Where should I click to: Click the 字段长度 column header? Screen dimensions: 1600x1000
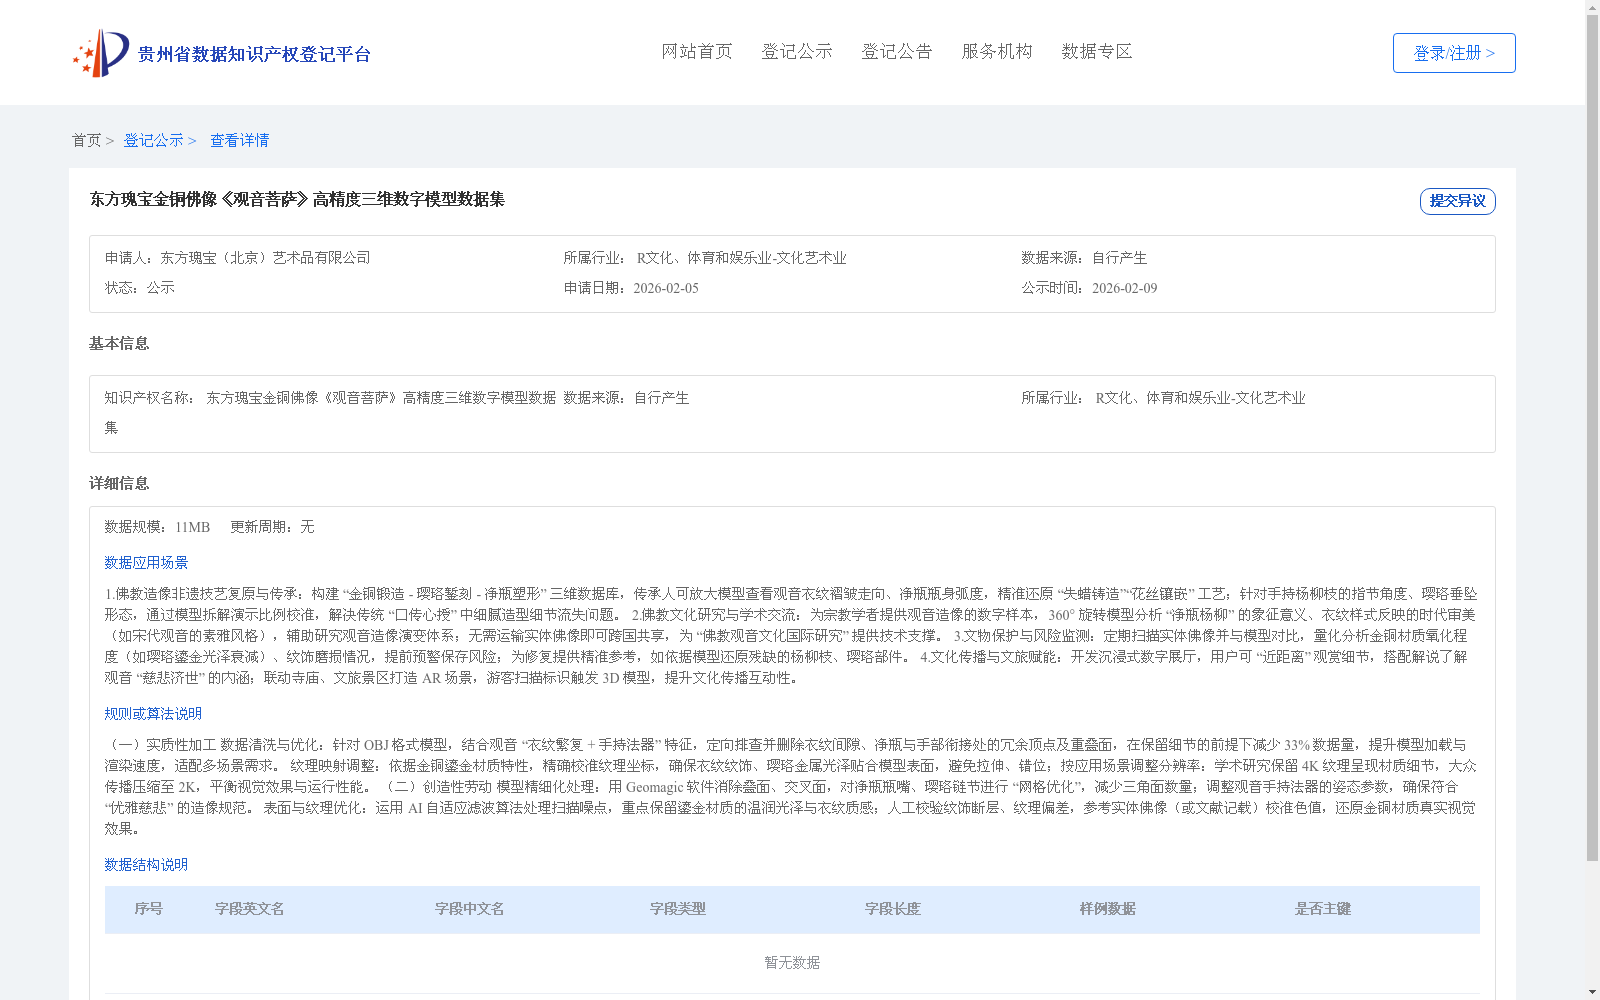coord(893,909)
